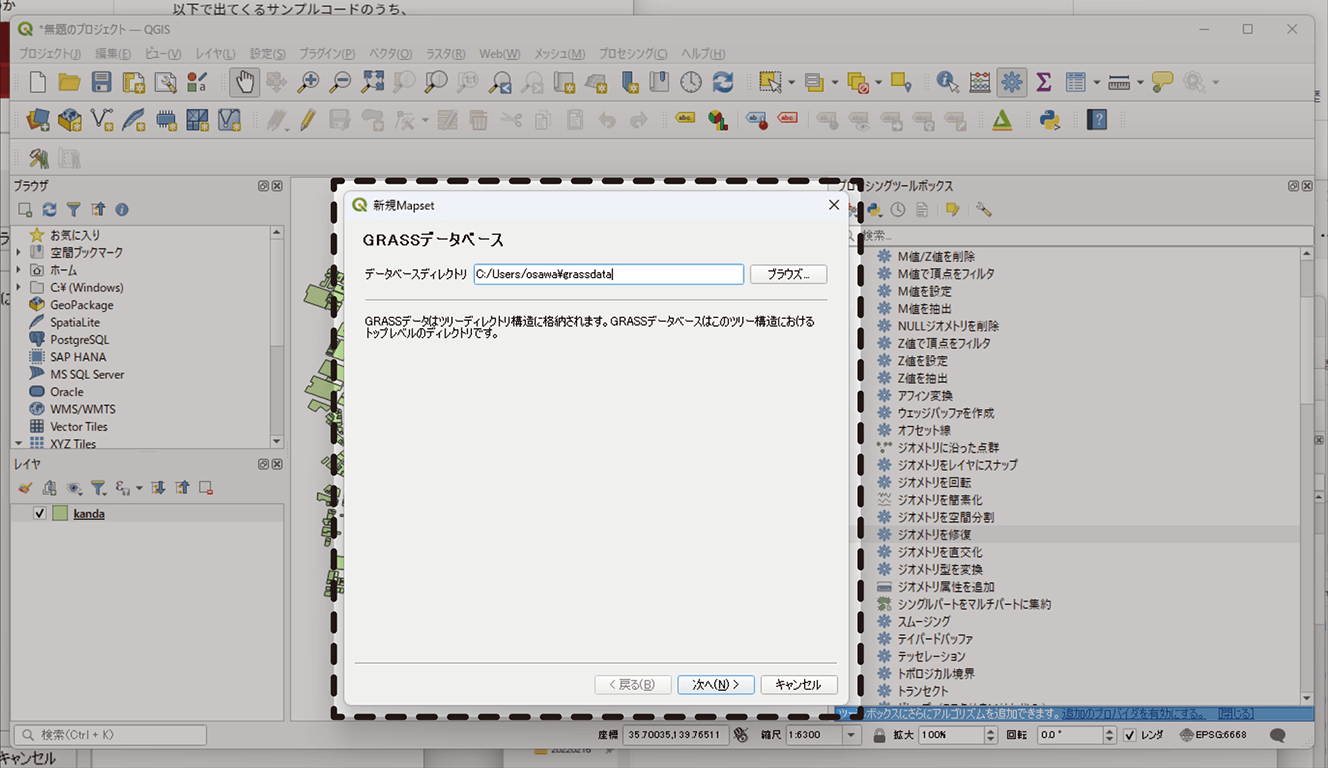Click the Refresh map icon in toolbar

pyautogui.click(x=723, y=83)
